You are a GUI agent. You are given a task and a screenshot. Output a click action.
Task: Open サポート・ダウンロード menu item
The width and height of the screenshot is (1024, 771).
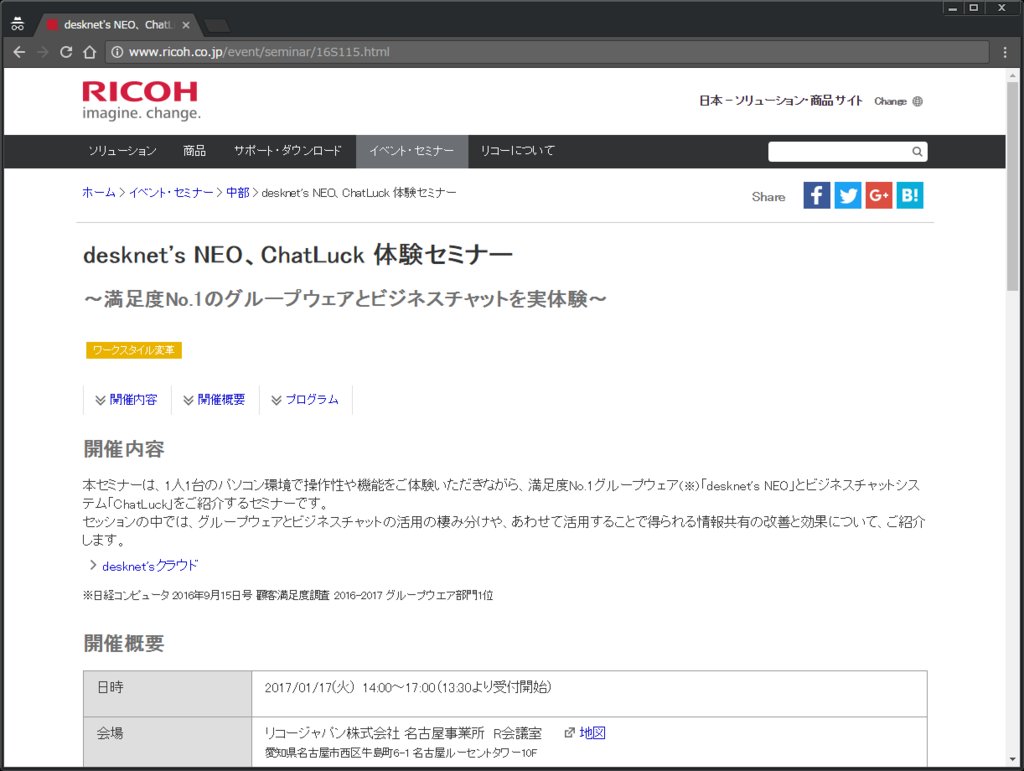(x=287, y=151)
